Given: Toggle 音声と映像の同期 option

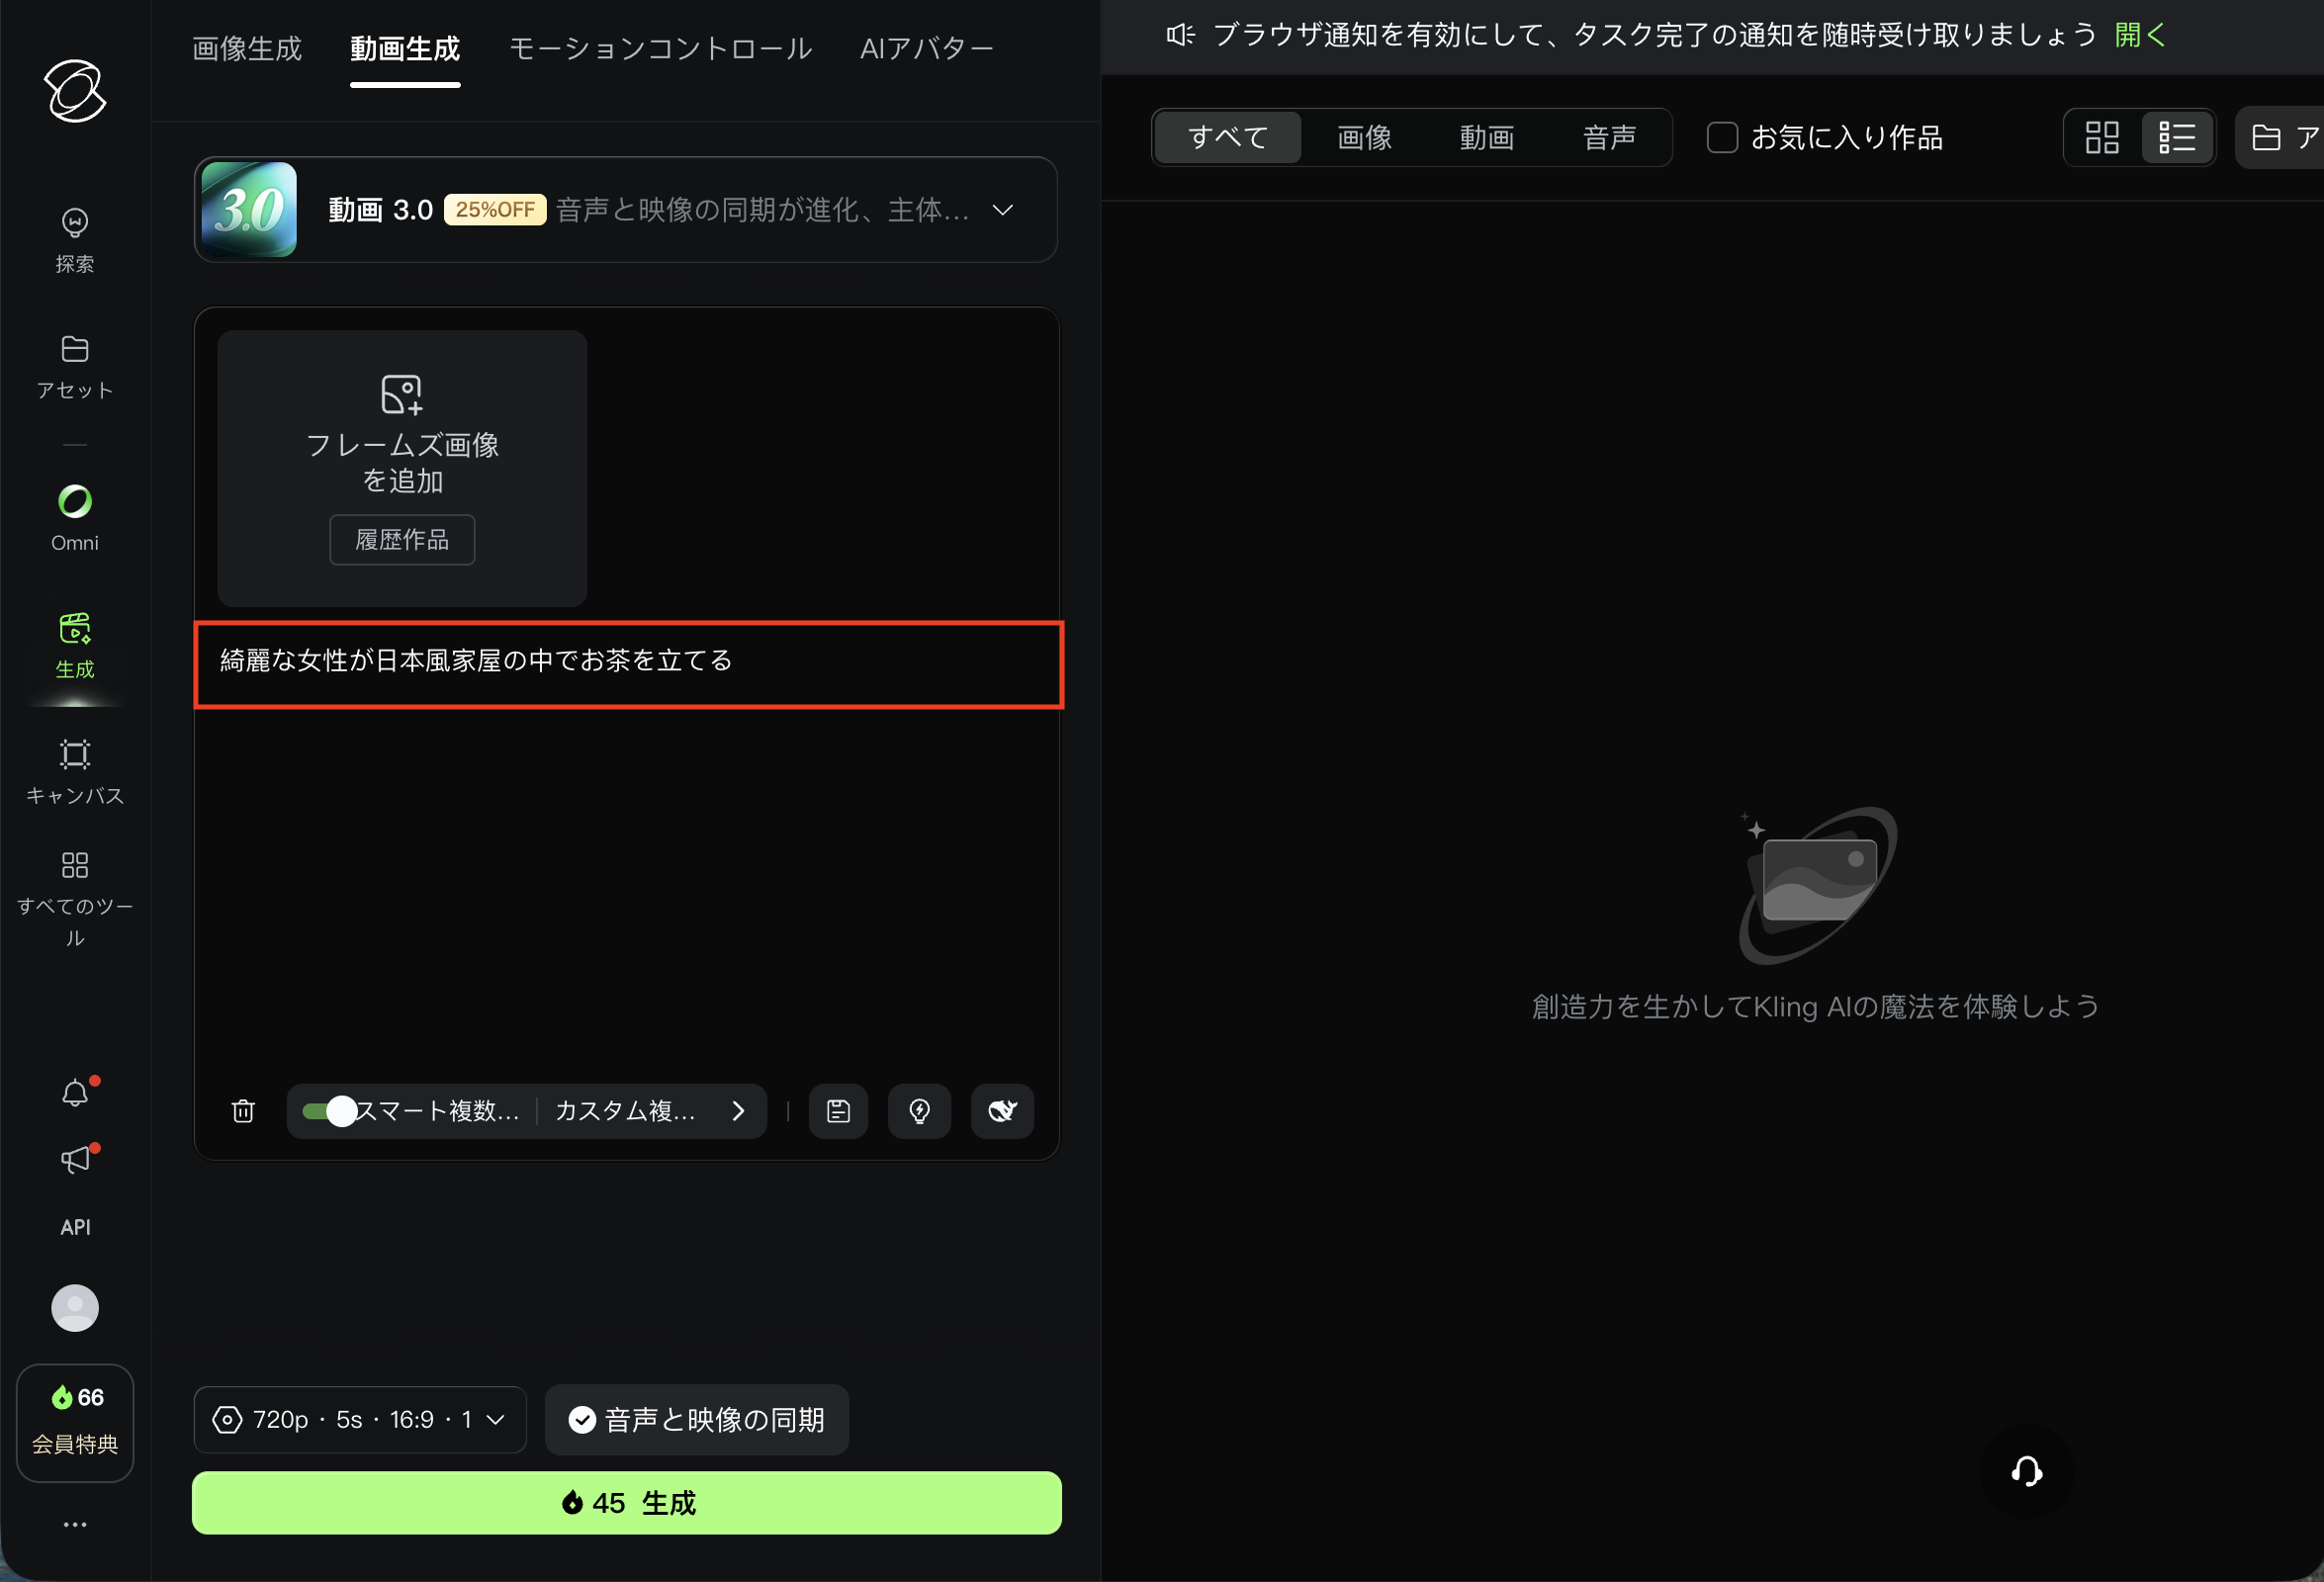Looking at the screenshot, I should point(697,1419).
